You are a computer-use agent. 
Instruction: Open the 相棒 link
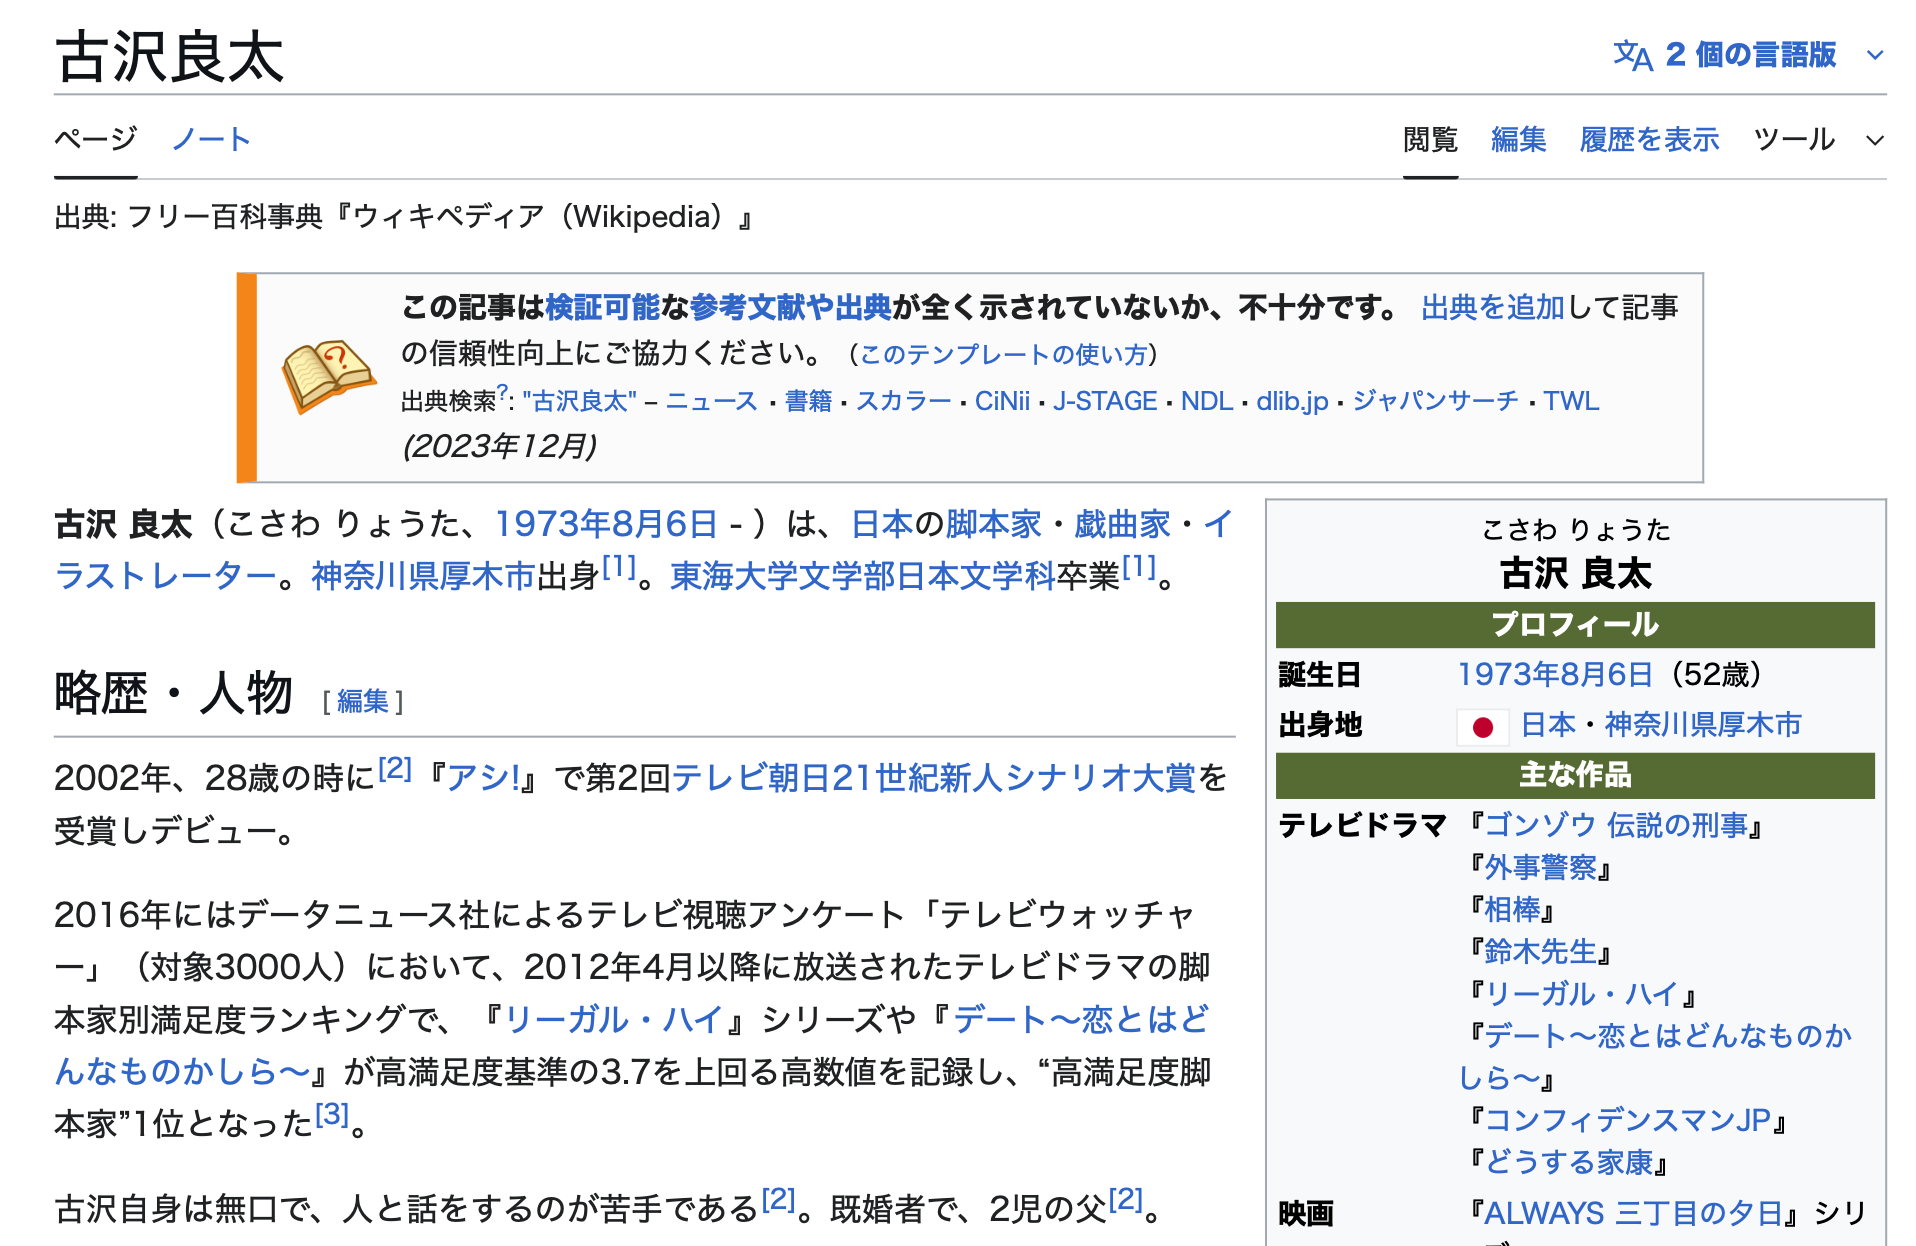coord(1512,909)
